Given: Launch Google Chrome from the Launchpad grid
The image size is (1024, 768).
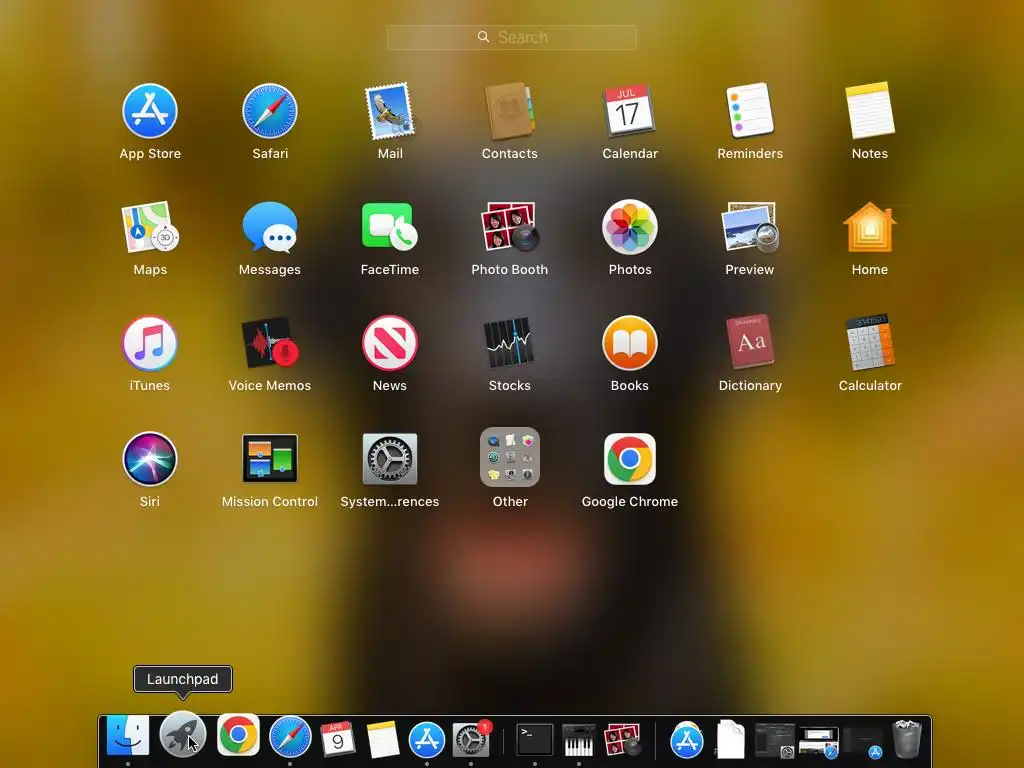Looking at the screenshot, I should 630,458.
